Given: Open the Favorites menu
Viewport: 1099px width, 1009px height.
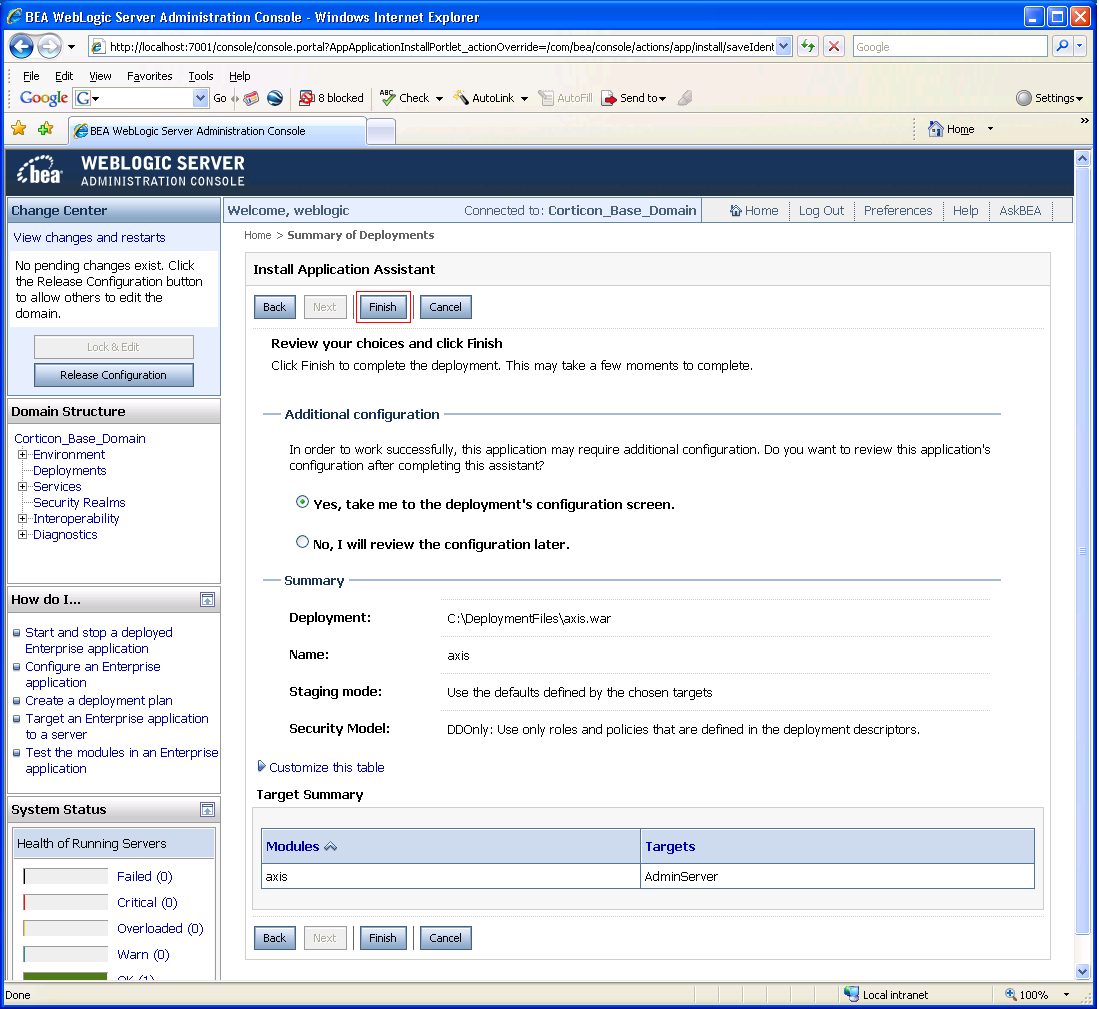Looking at the screenshot, I should pos(149,75).
